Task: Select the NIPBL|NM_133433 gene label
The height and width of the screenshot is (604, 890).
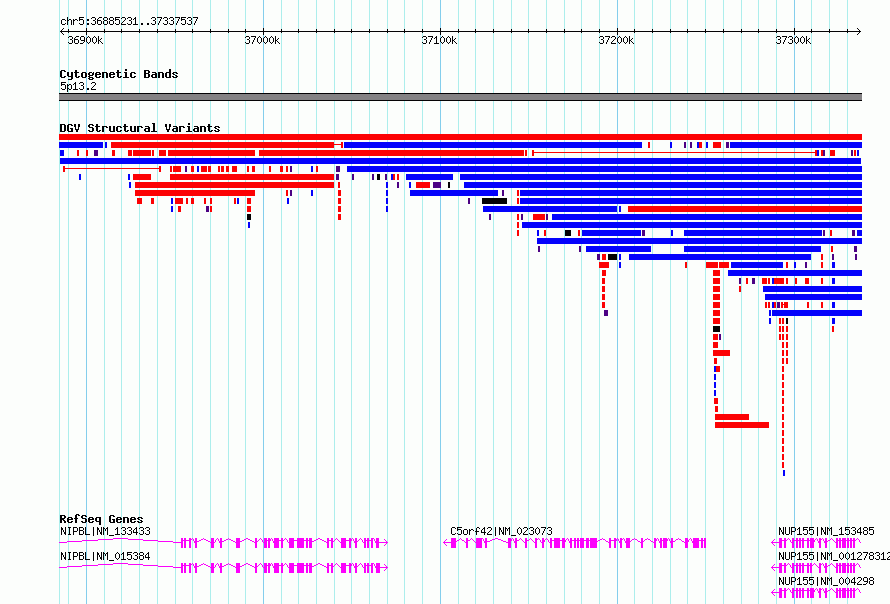Action: [106, 531]
